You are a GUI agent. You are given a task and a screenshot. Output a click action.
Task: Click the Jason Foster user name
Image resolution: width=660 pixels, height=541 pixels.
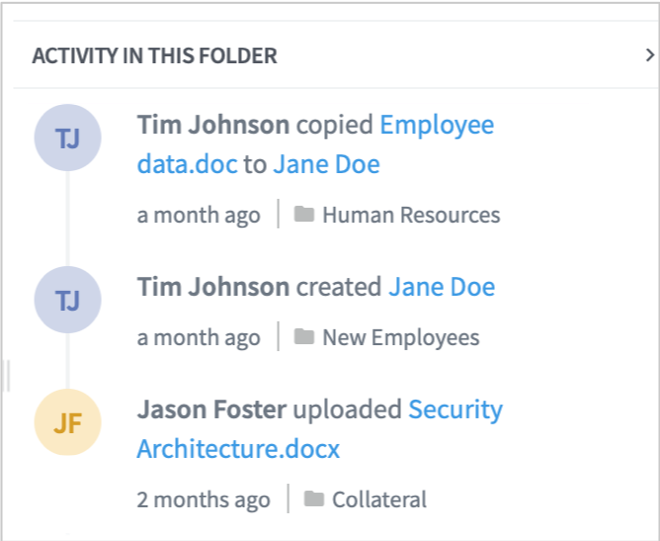(212, 410)
